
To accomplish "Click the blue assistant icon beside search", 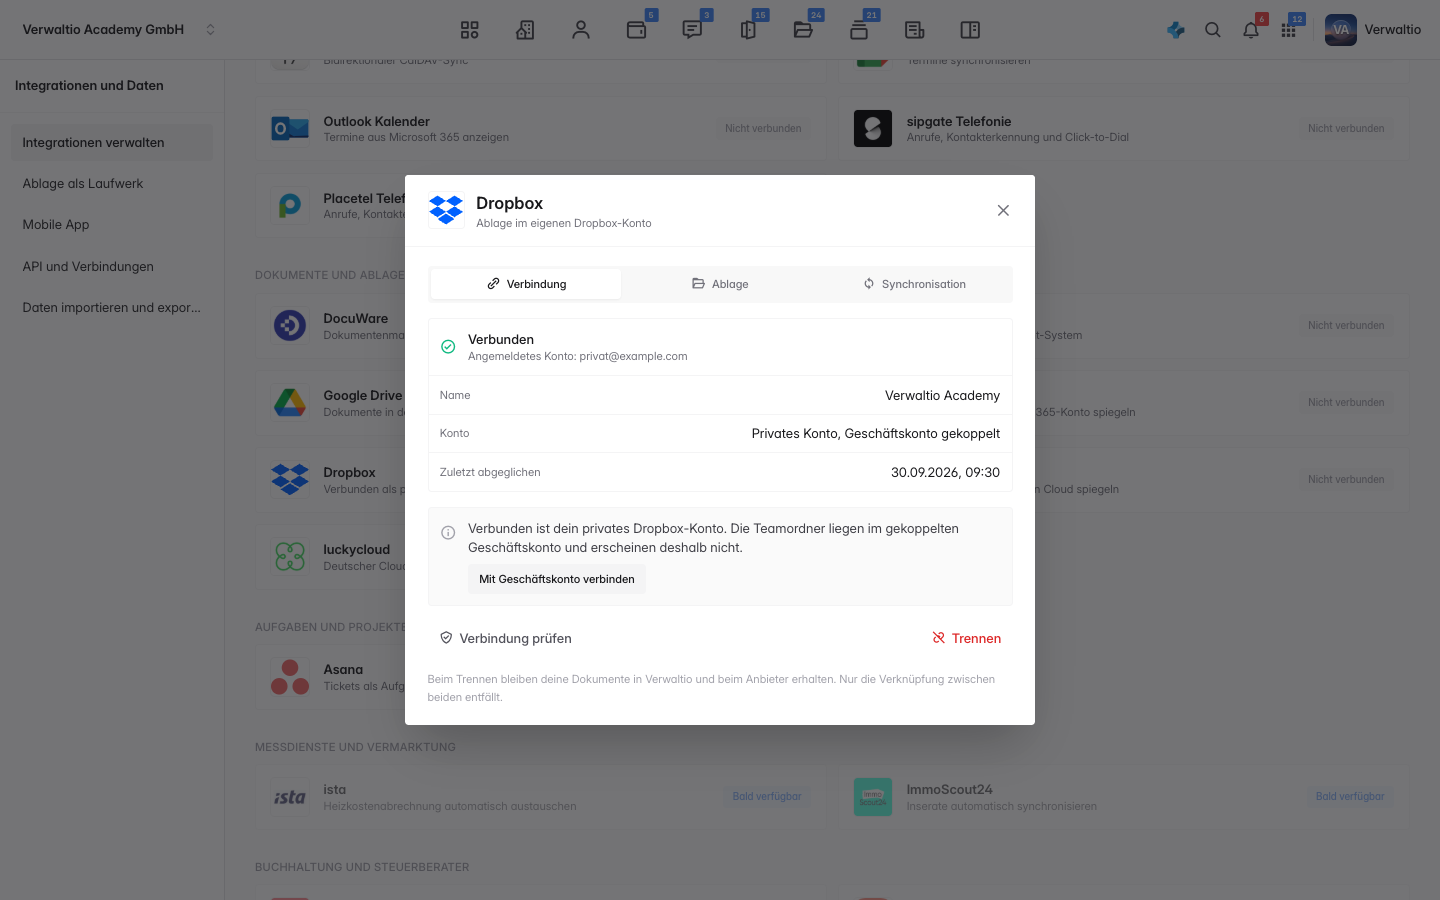I will pos(1176,30).
